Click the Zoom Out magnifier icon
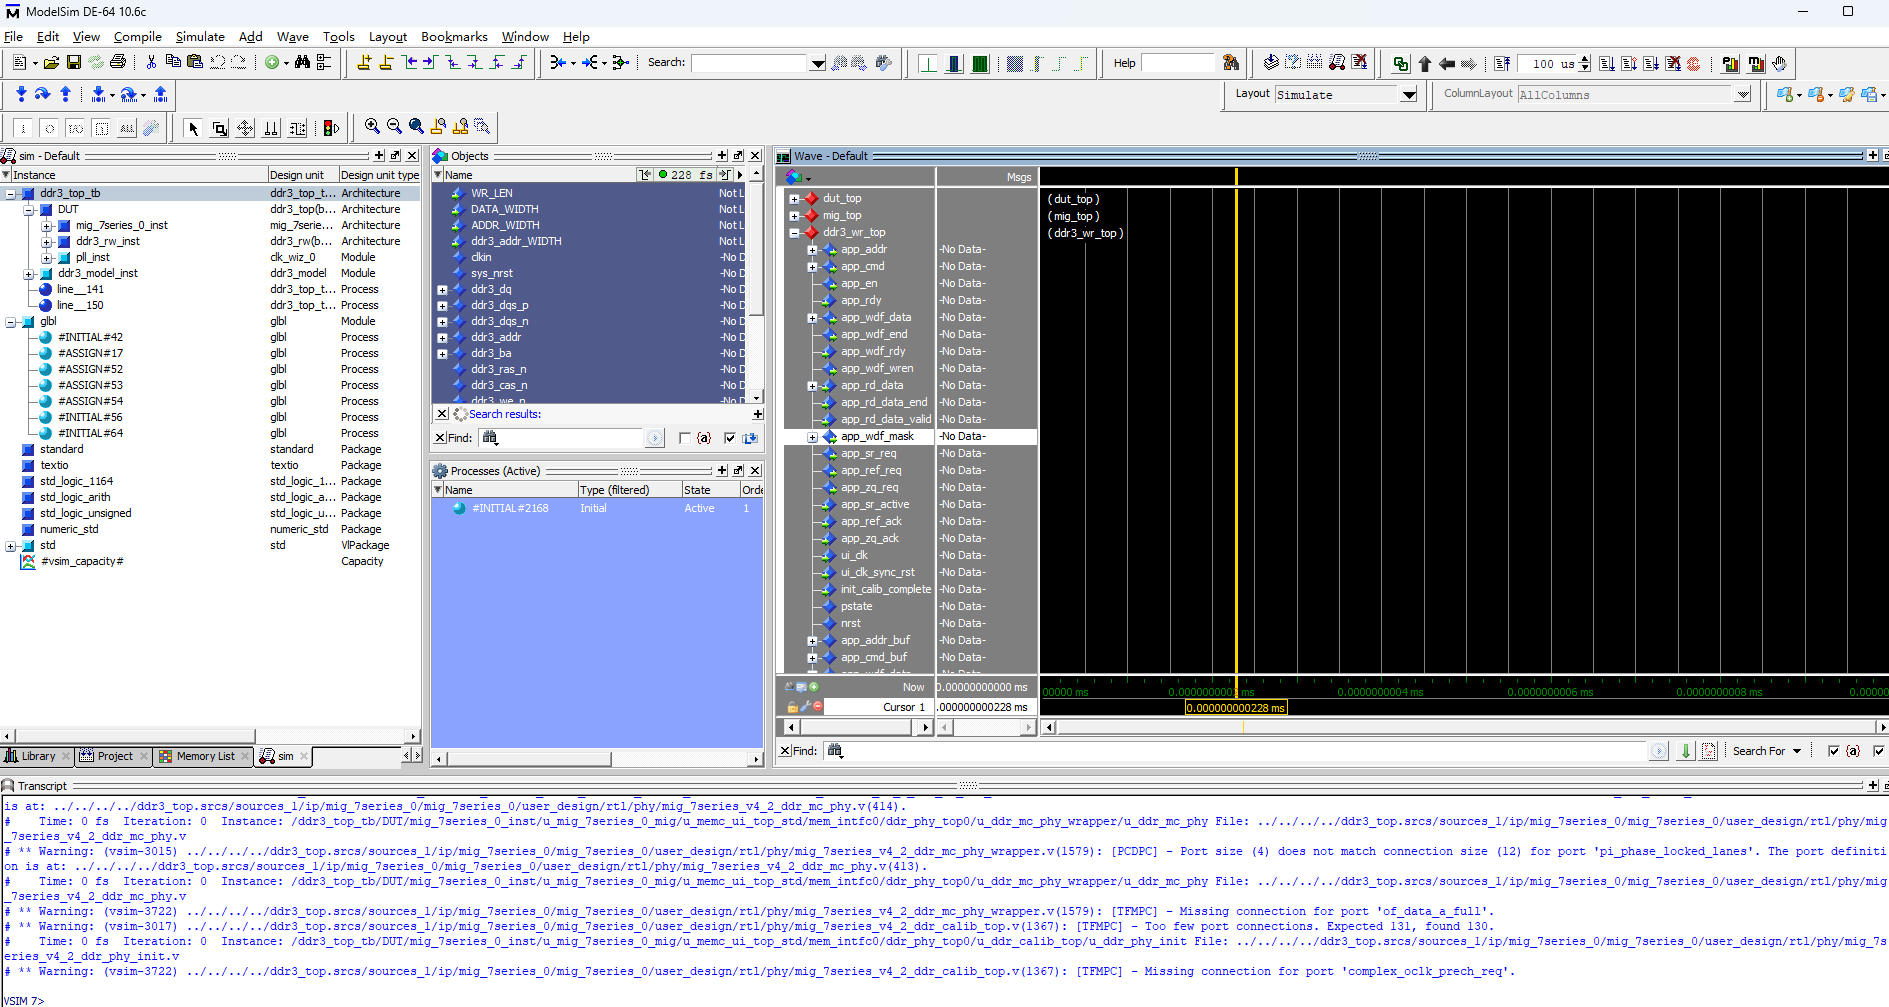The width and height of the screenshot is (1889, 1007). pos(394,127)
